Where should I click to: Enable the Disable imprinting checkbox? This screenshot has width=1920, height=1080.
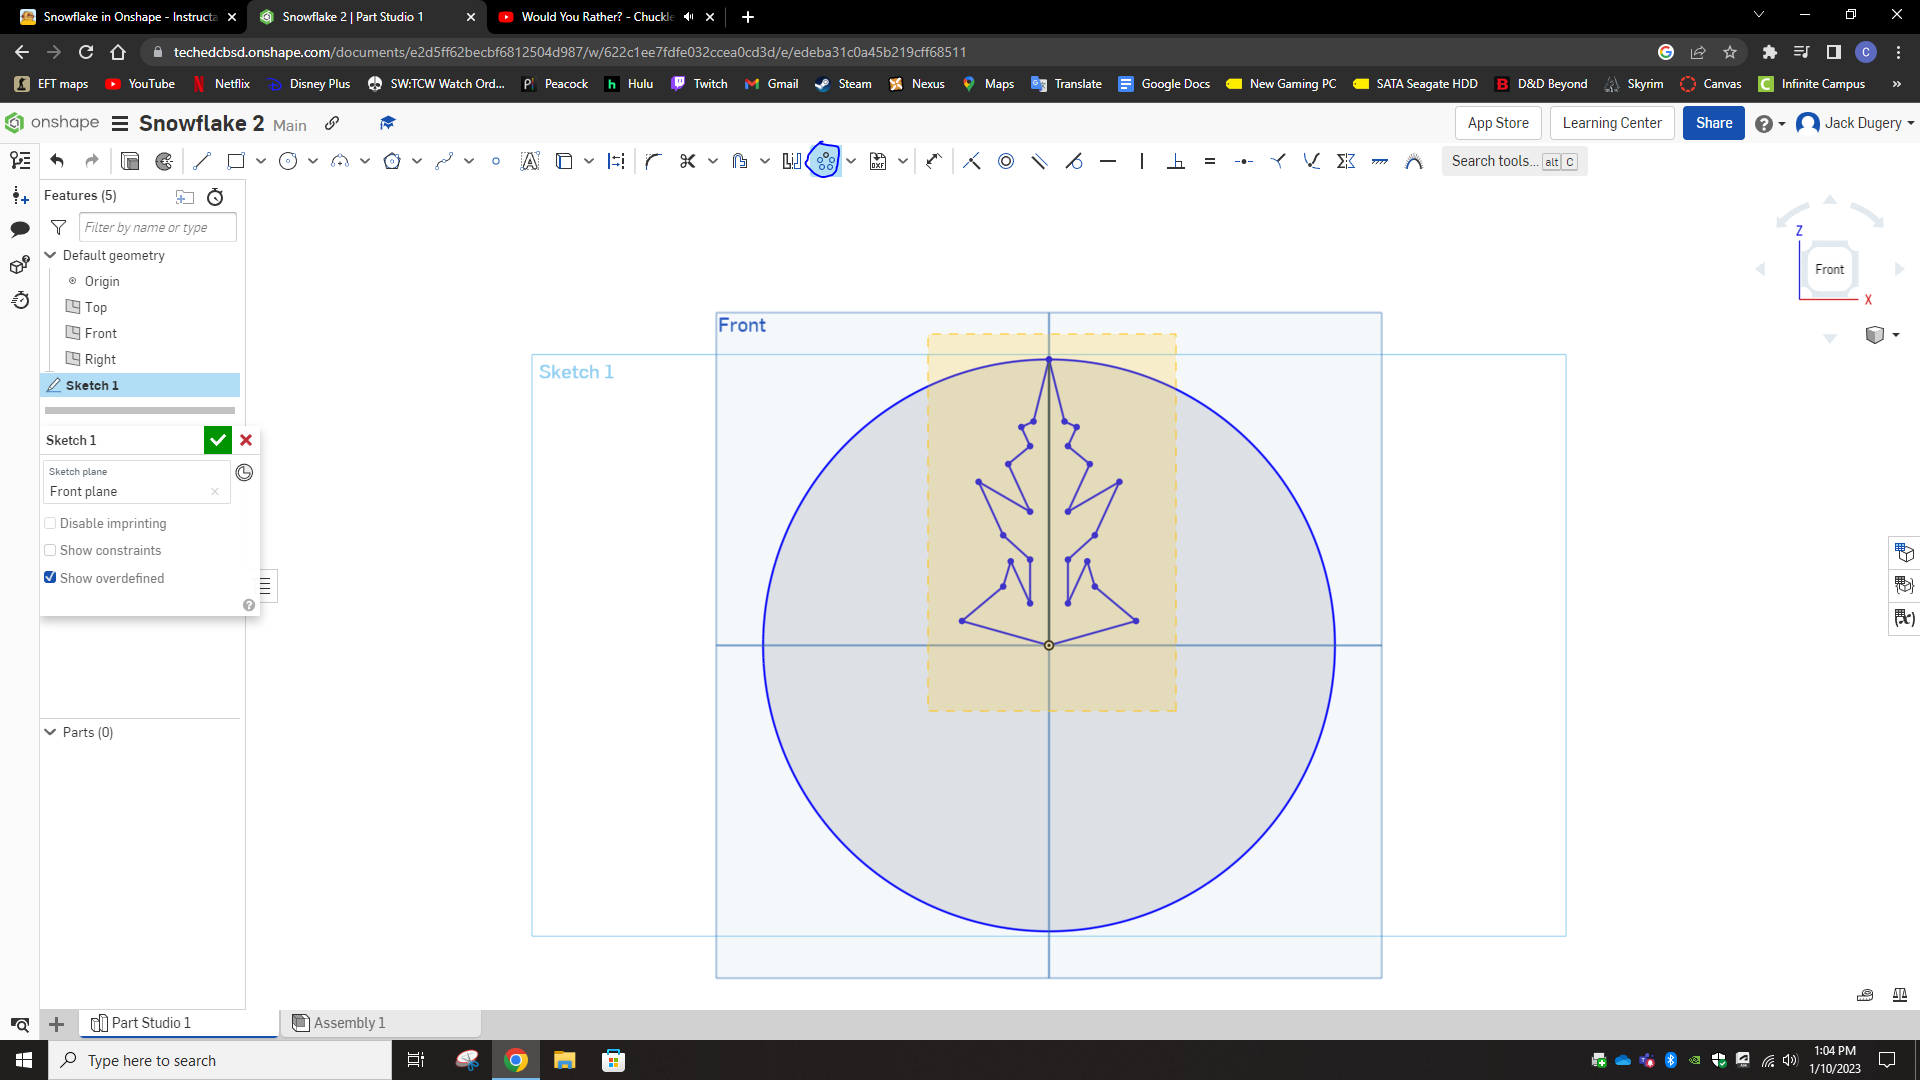pos(50,523)
